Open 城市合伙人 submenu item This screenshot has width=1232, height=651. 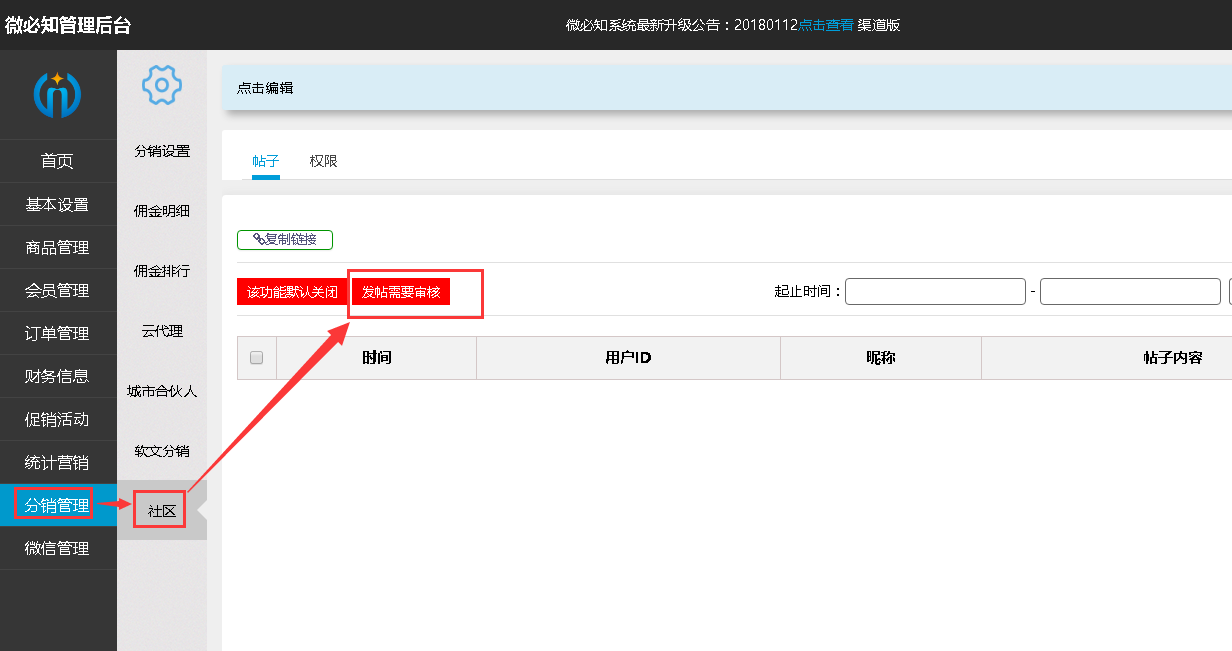(162, 391)
